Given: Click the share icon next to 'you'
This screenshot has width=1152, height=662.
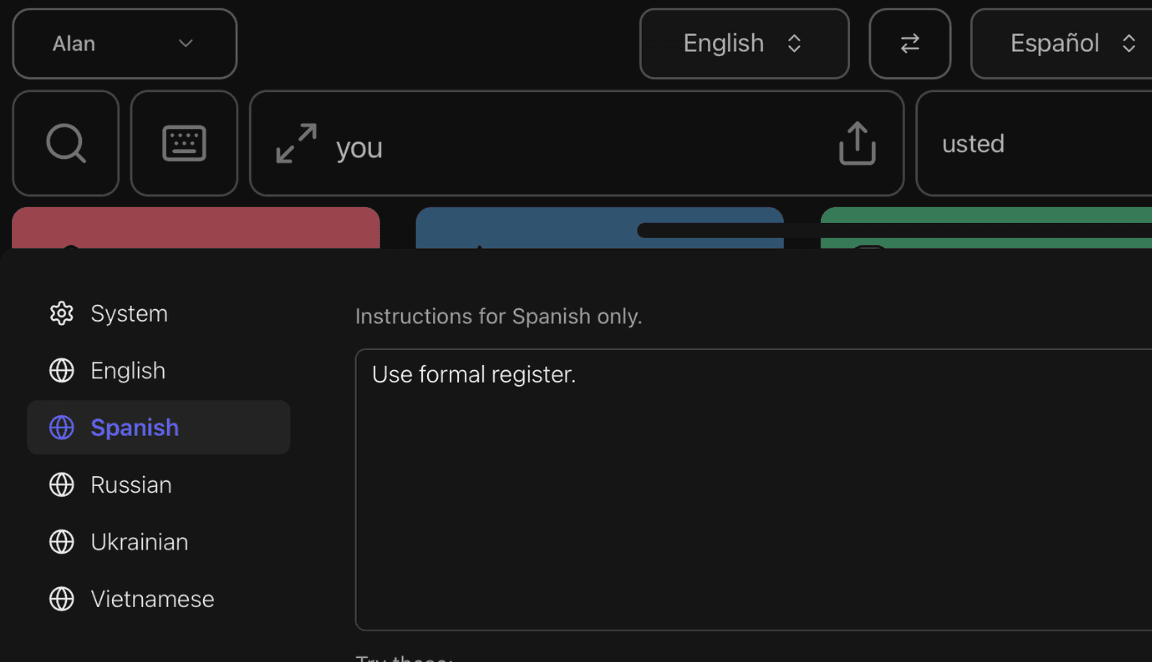Looking at the screenshot, I should pyautogui.click(x=856, y=144).
